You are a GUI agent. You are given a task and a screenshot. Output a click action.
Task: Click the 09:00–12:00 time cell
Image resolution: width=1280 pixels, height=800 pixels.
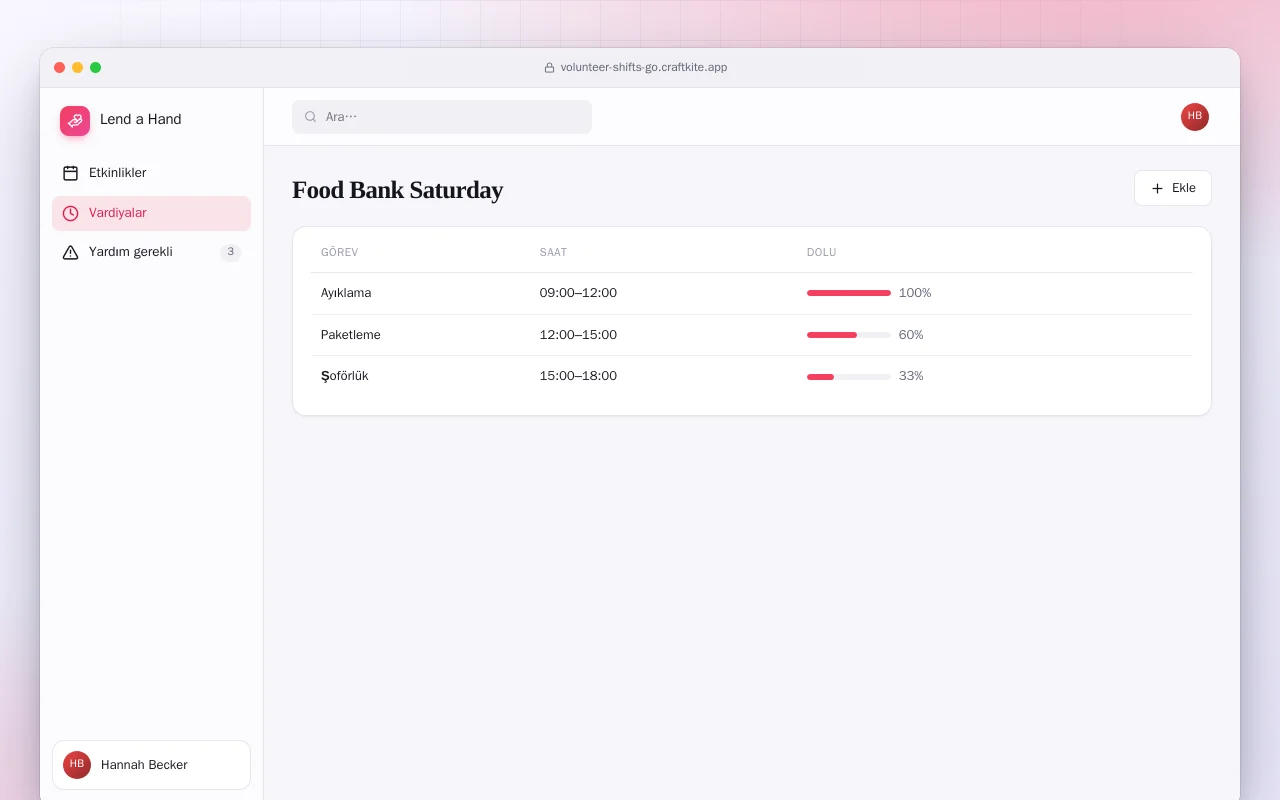coord(578,293)
